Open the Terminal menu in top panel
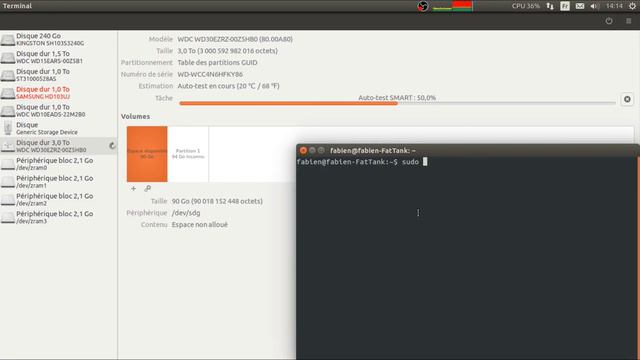 click(x=17, y=6)
